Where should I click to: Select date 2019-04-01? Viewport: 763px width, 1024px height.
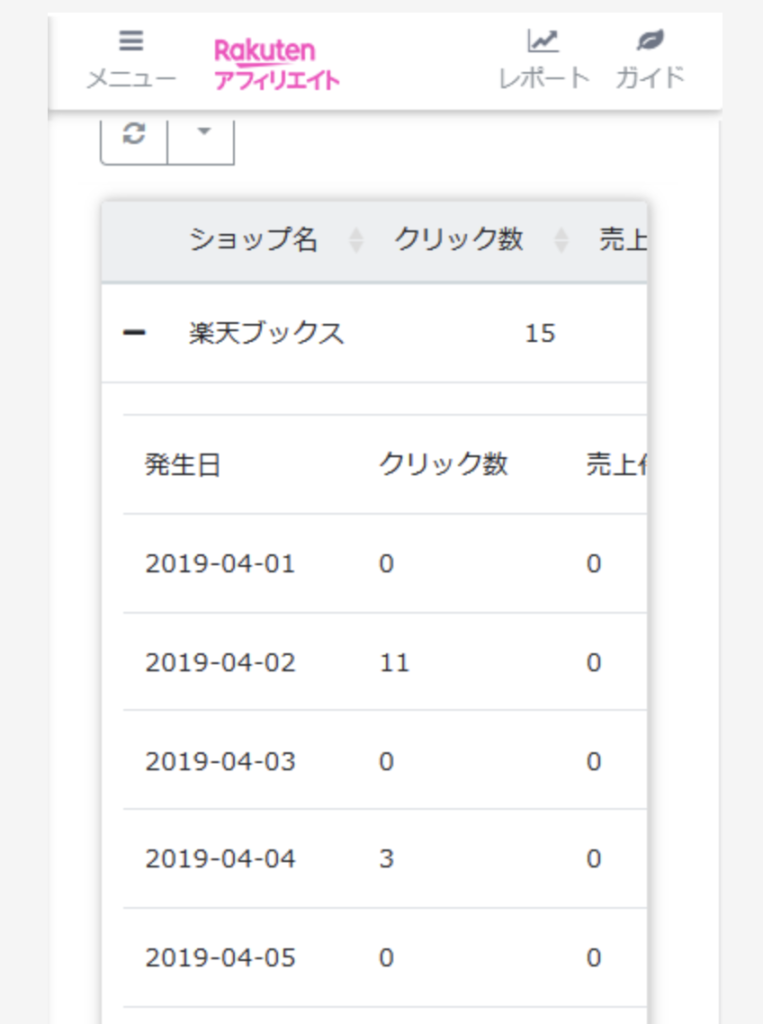coord(220,564)
